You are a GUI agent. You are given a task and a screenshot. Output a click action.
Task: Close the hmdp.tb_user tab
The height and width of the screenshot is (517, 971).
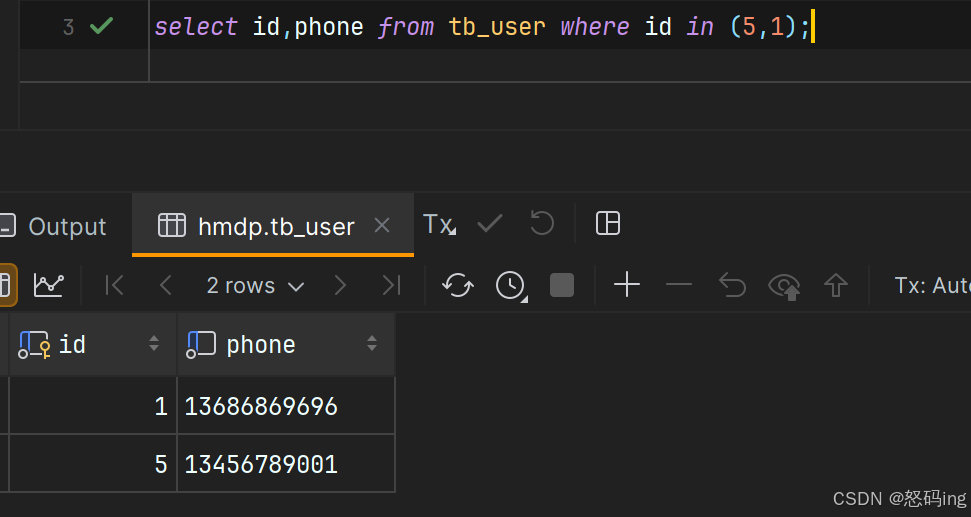381,226
